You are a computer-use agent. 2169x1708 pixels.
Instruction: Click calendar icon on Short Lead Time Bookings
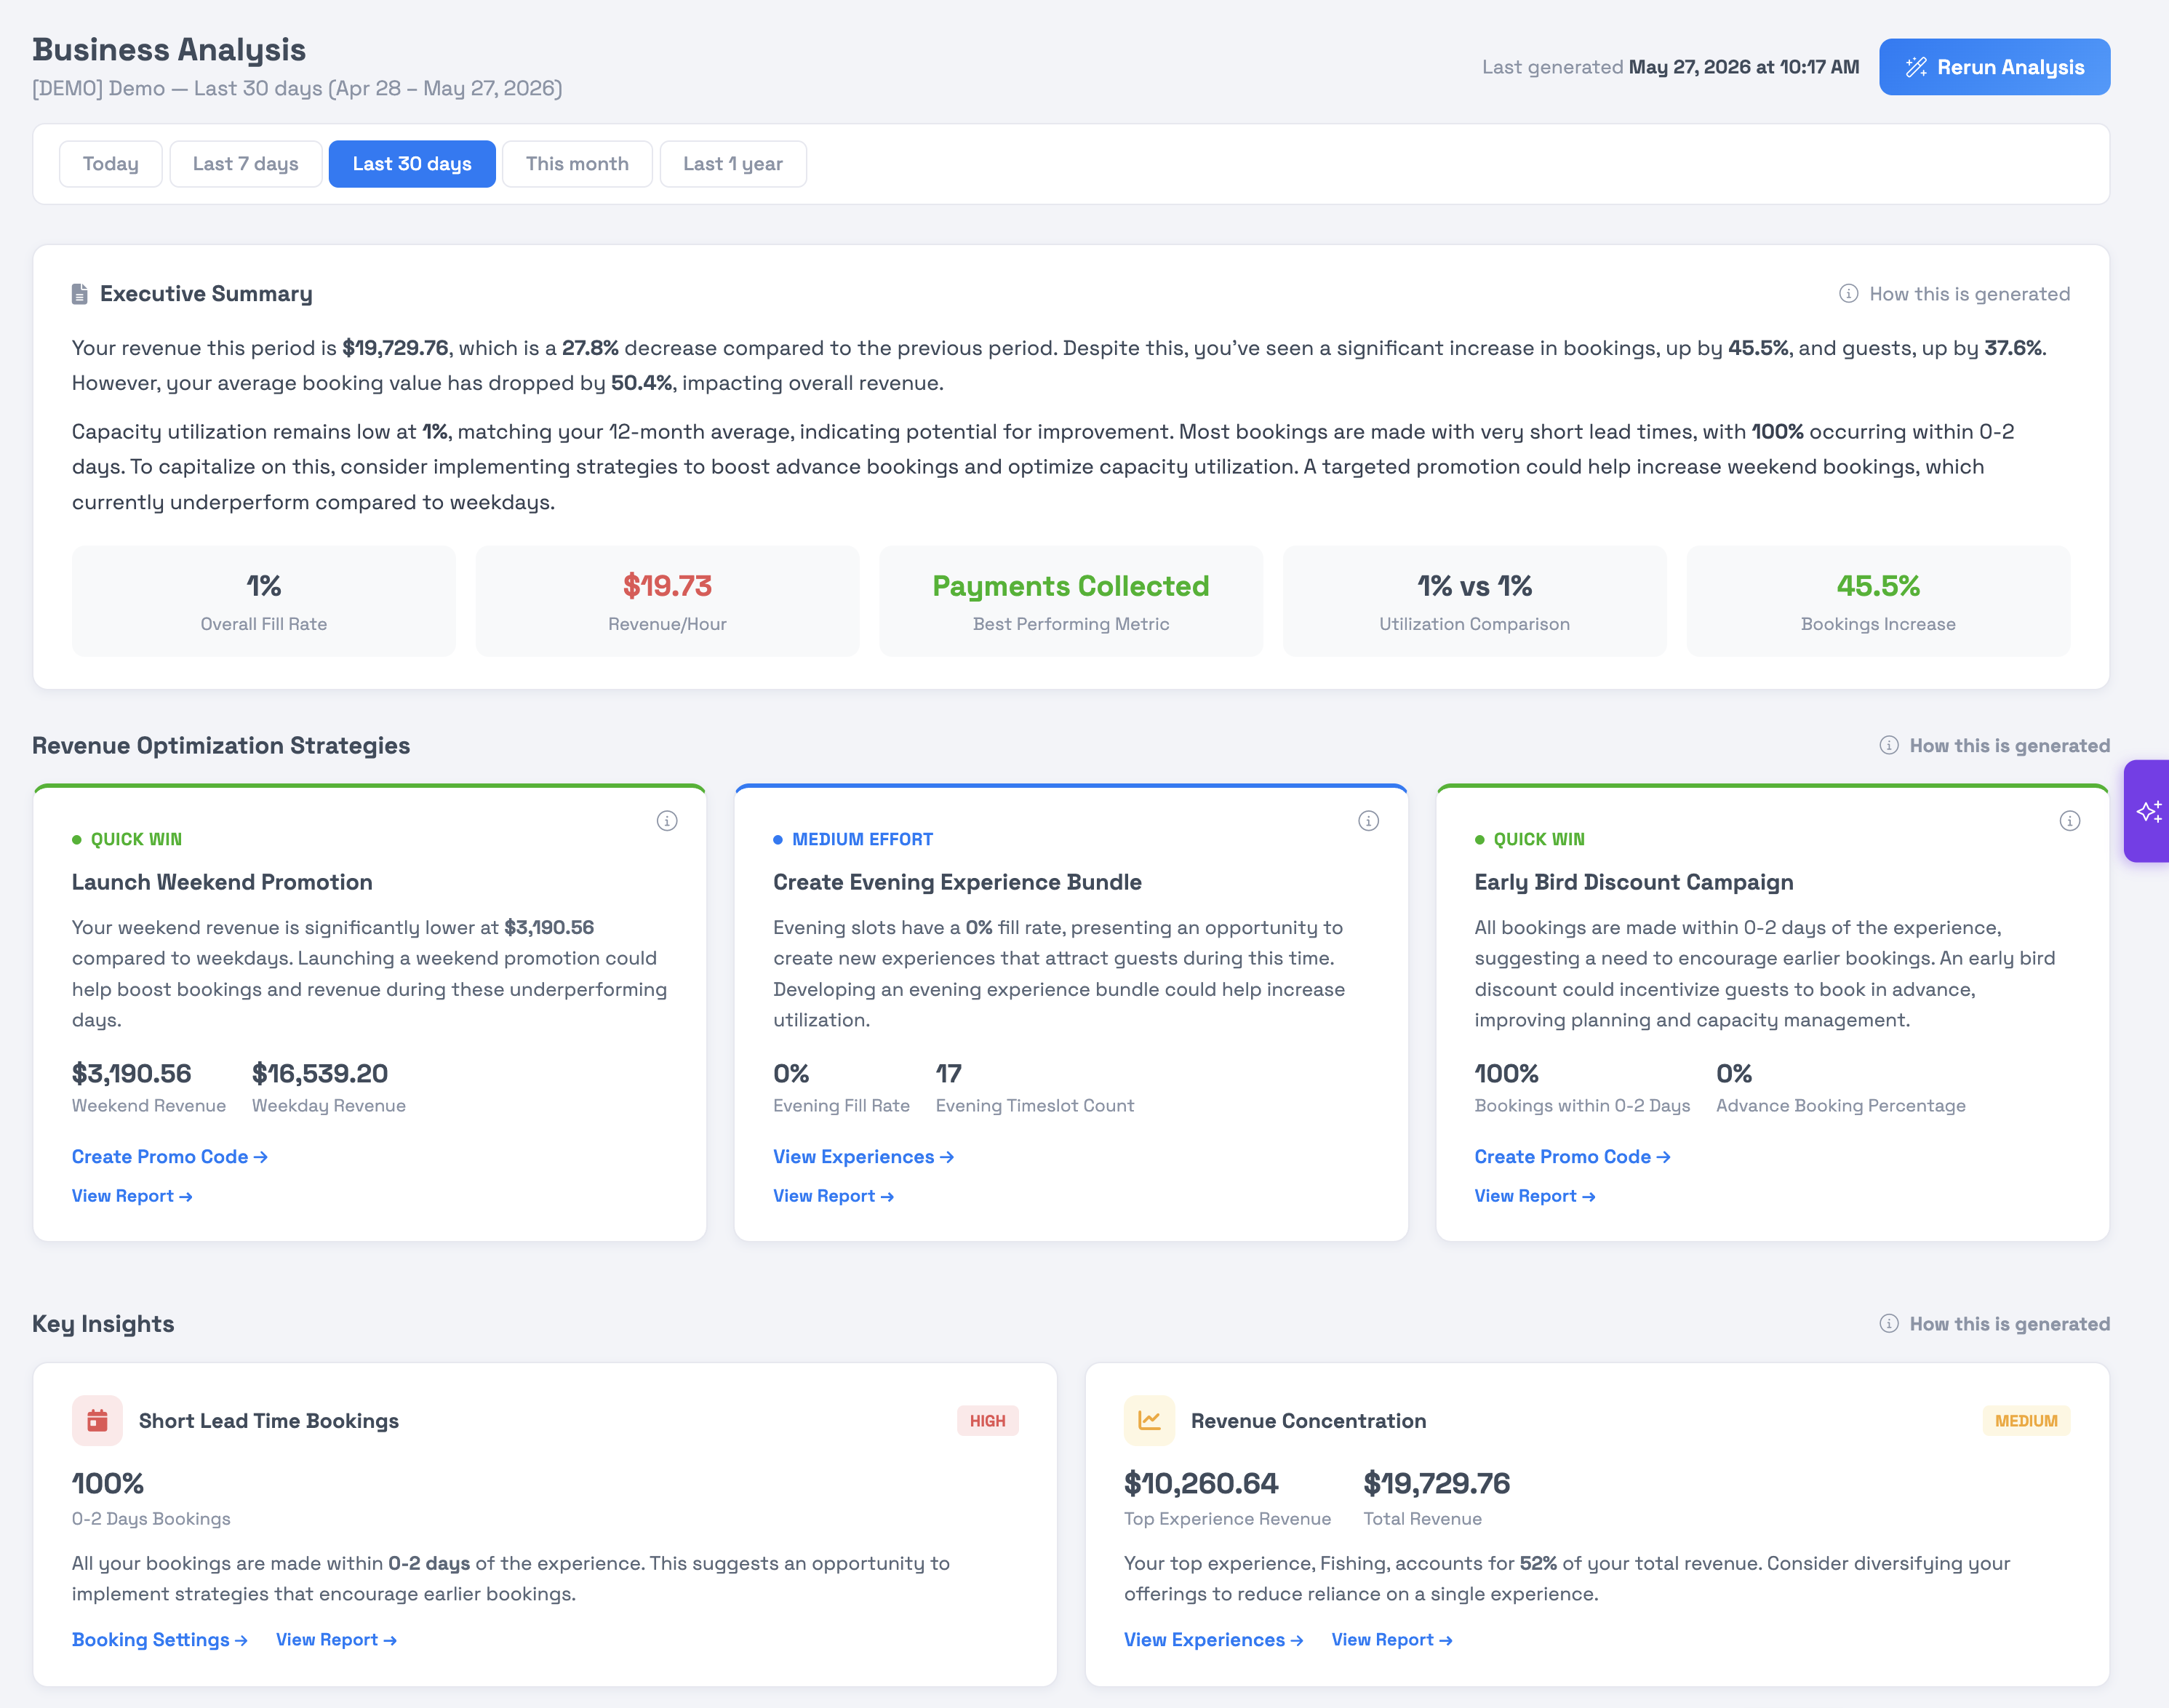[x=97, y=1421]
